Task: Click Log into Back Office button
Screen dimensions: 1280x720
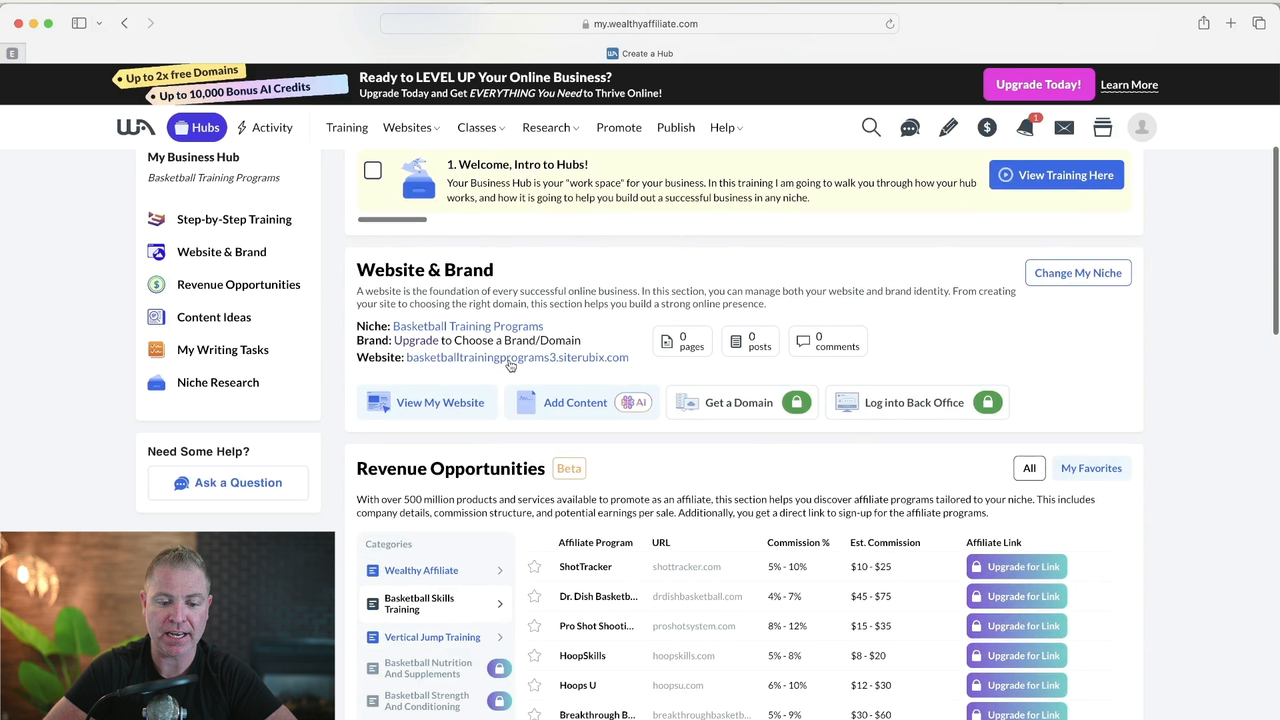Action: click(x=917, y=402)
